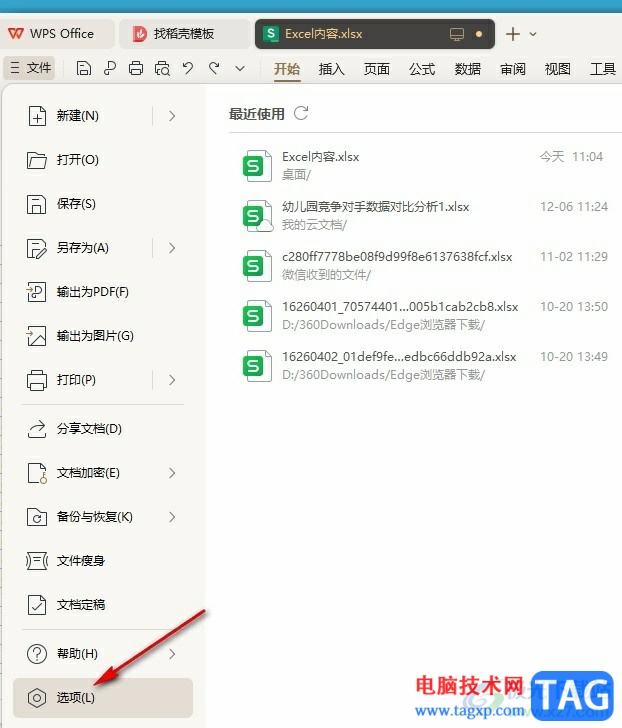Select the Excel内容.xlsx document tab
This screenshot has width=622, height=728.
coord(375,34)
